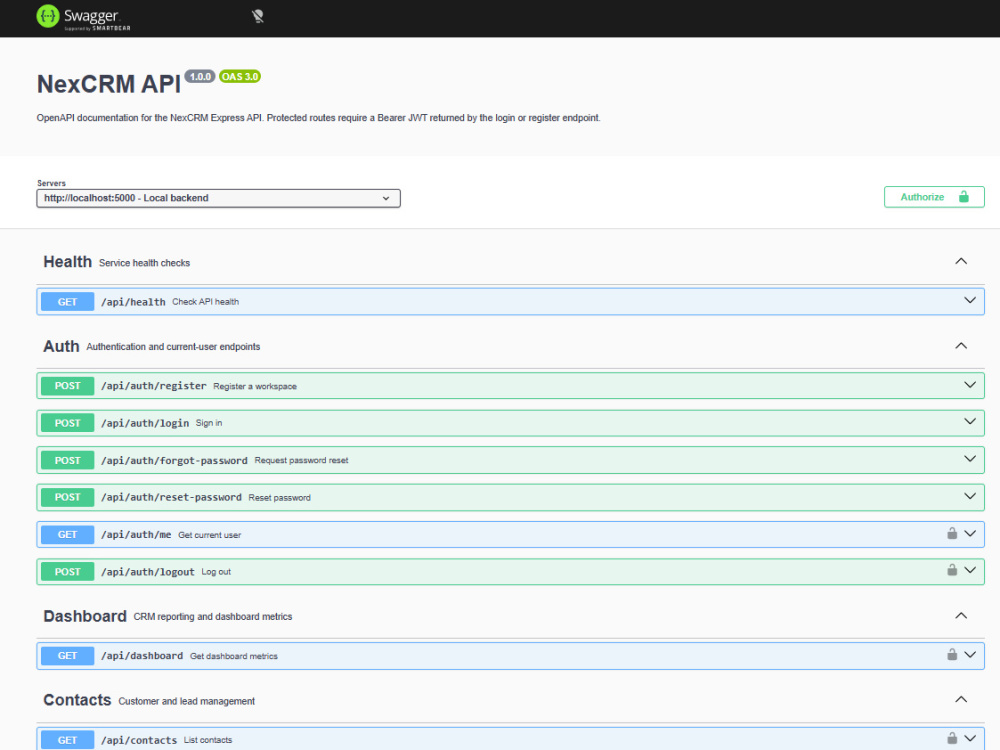Click lock icon on /api/auth/logout row
The image size is (1000, 750).
[952, 570]
